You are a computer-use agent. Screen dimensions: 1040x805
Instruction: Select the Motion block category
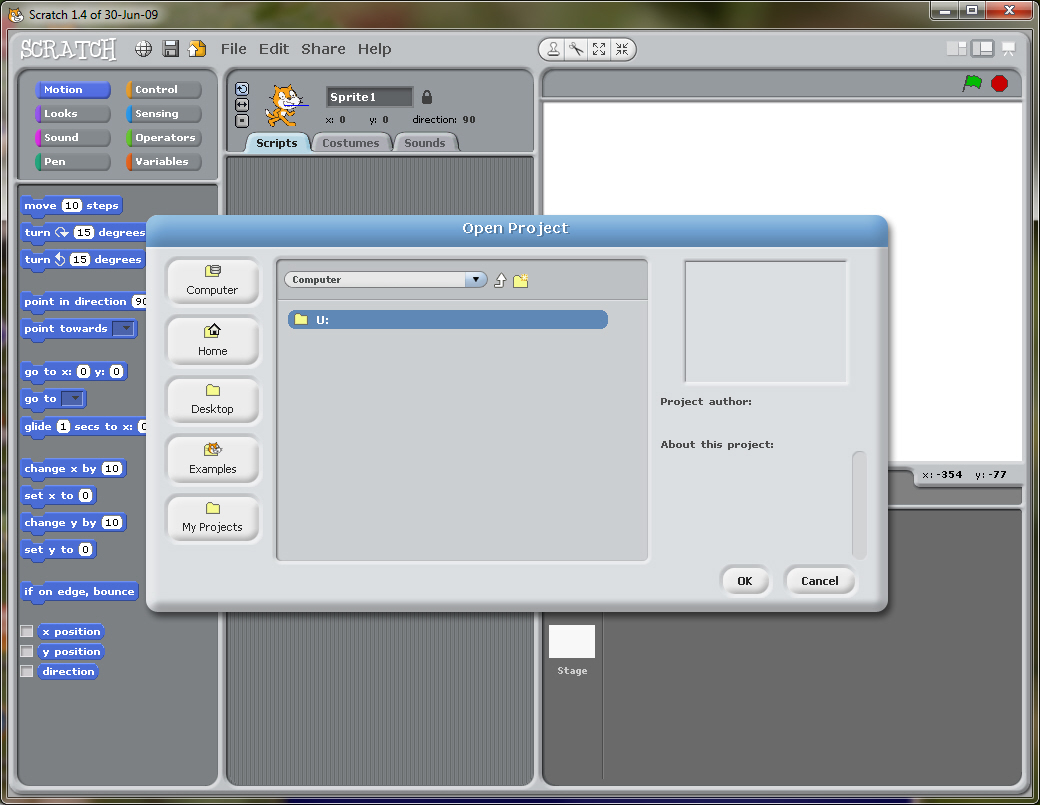point(73,90)
